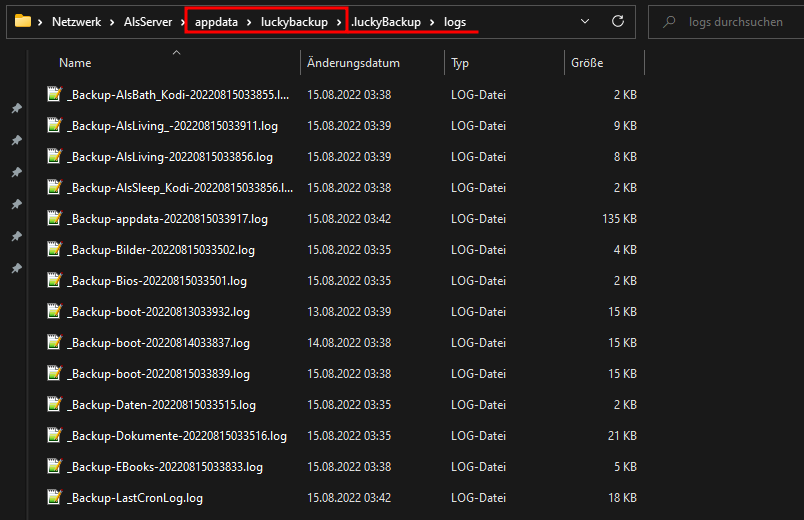Navigate to .luckyBackup breadcrumb segment
Viewport: 804px width, 520px height.
(386, 22)
